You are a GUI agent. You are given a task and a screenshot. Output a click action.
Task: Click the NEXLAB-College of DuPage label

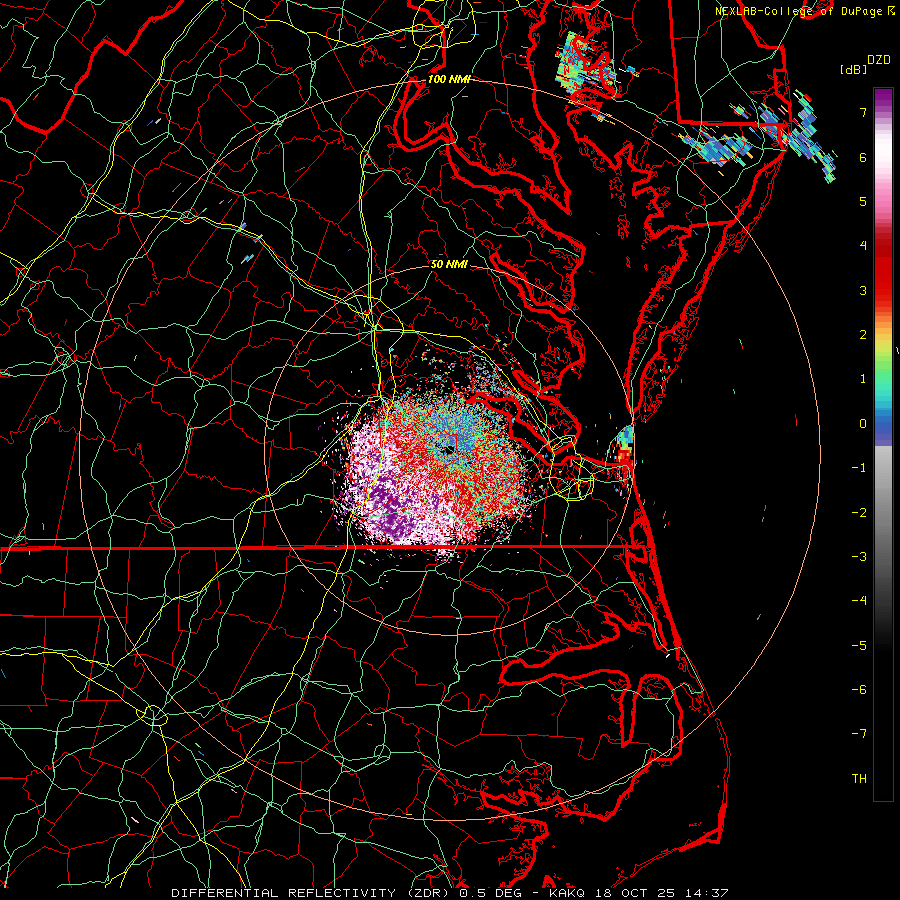[x=800, y=11]
